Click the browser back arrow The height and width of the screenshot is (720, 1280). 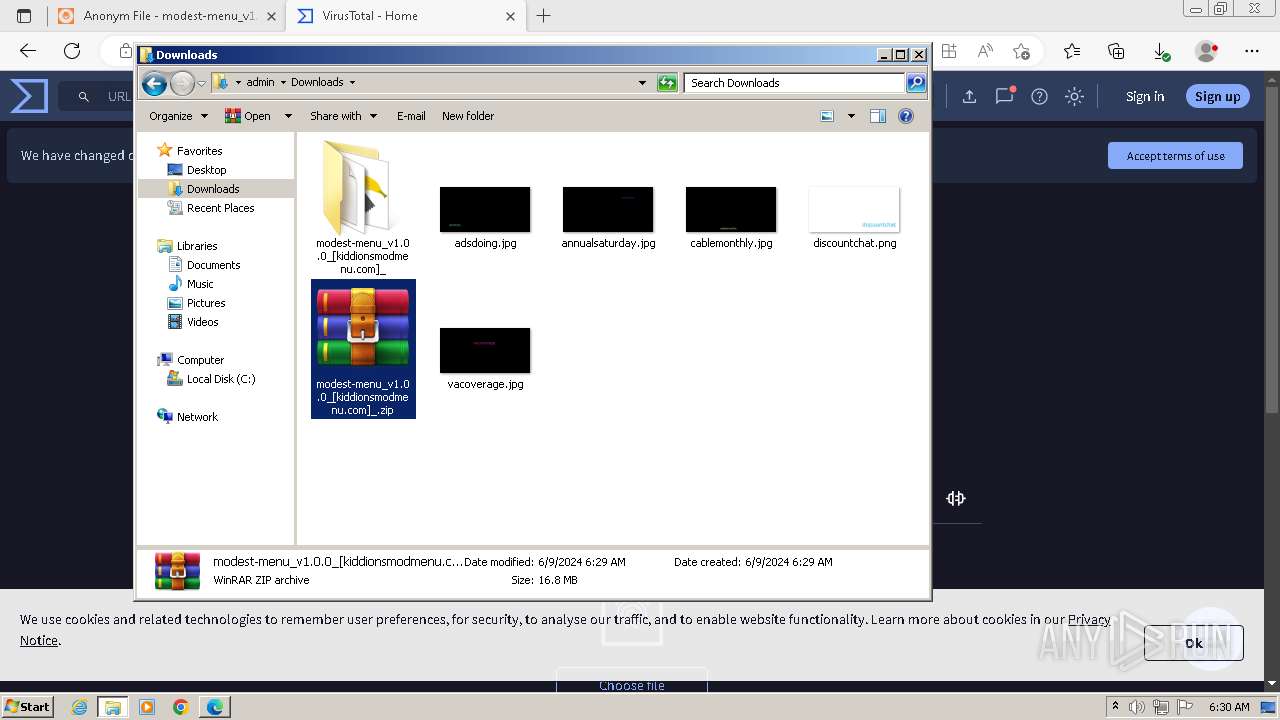28,51
